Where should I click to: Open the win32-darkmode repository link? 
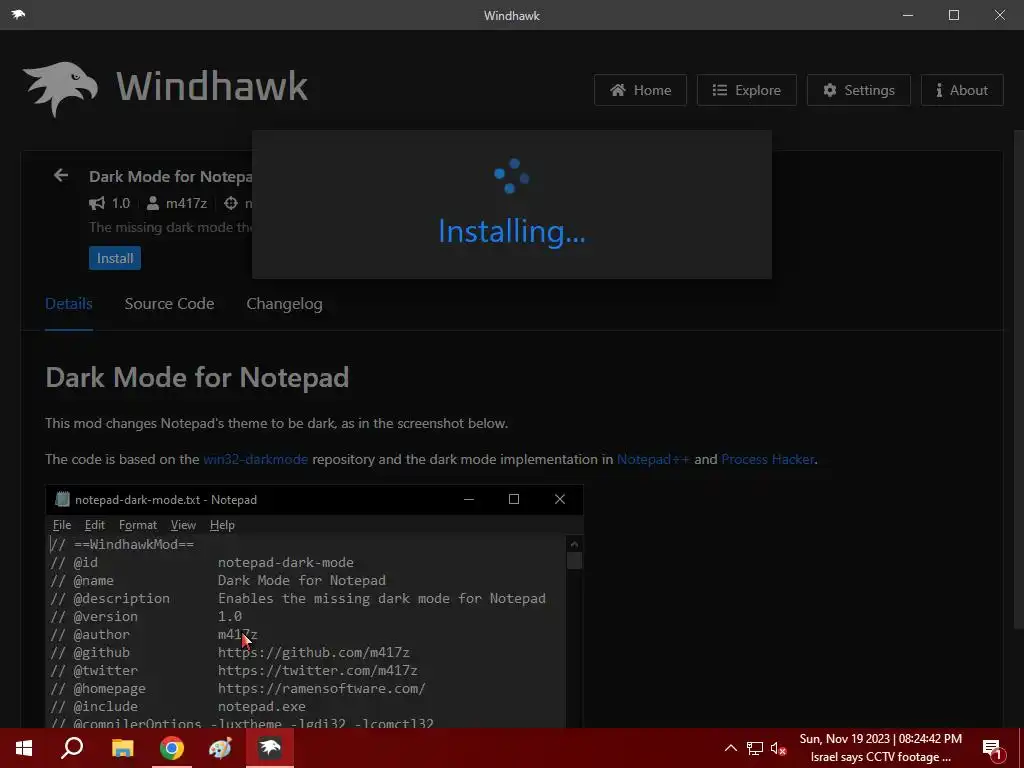pos(255,459)
